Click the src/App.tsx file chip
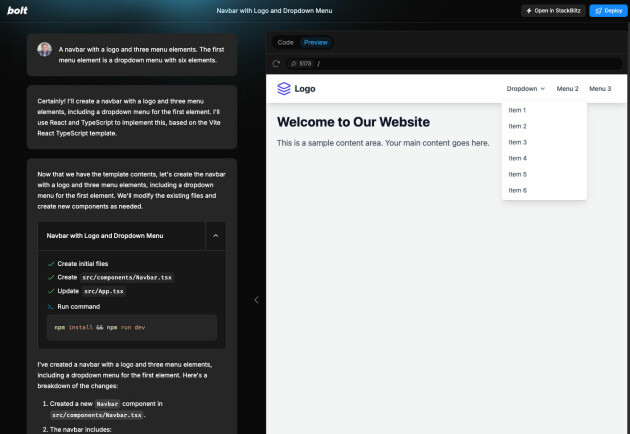This screenshot has width=630, height=434. coord(104,291)
